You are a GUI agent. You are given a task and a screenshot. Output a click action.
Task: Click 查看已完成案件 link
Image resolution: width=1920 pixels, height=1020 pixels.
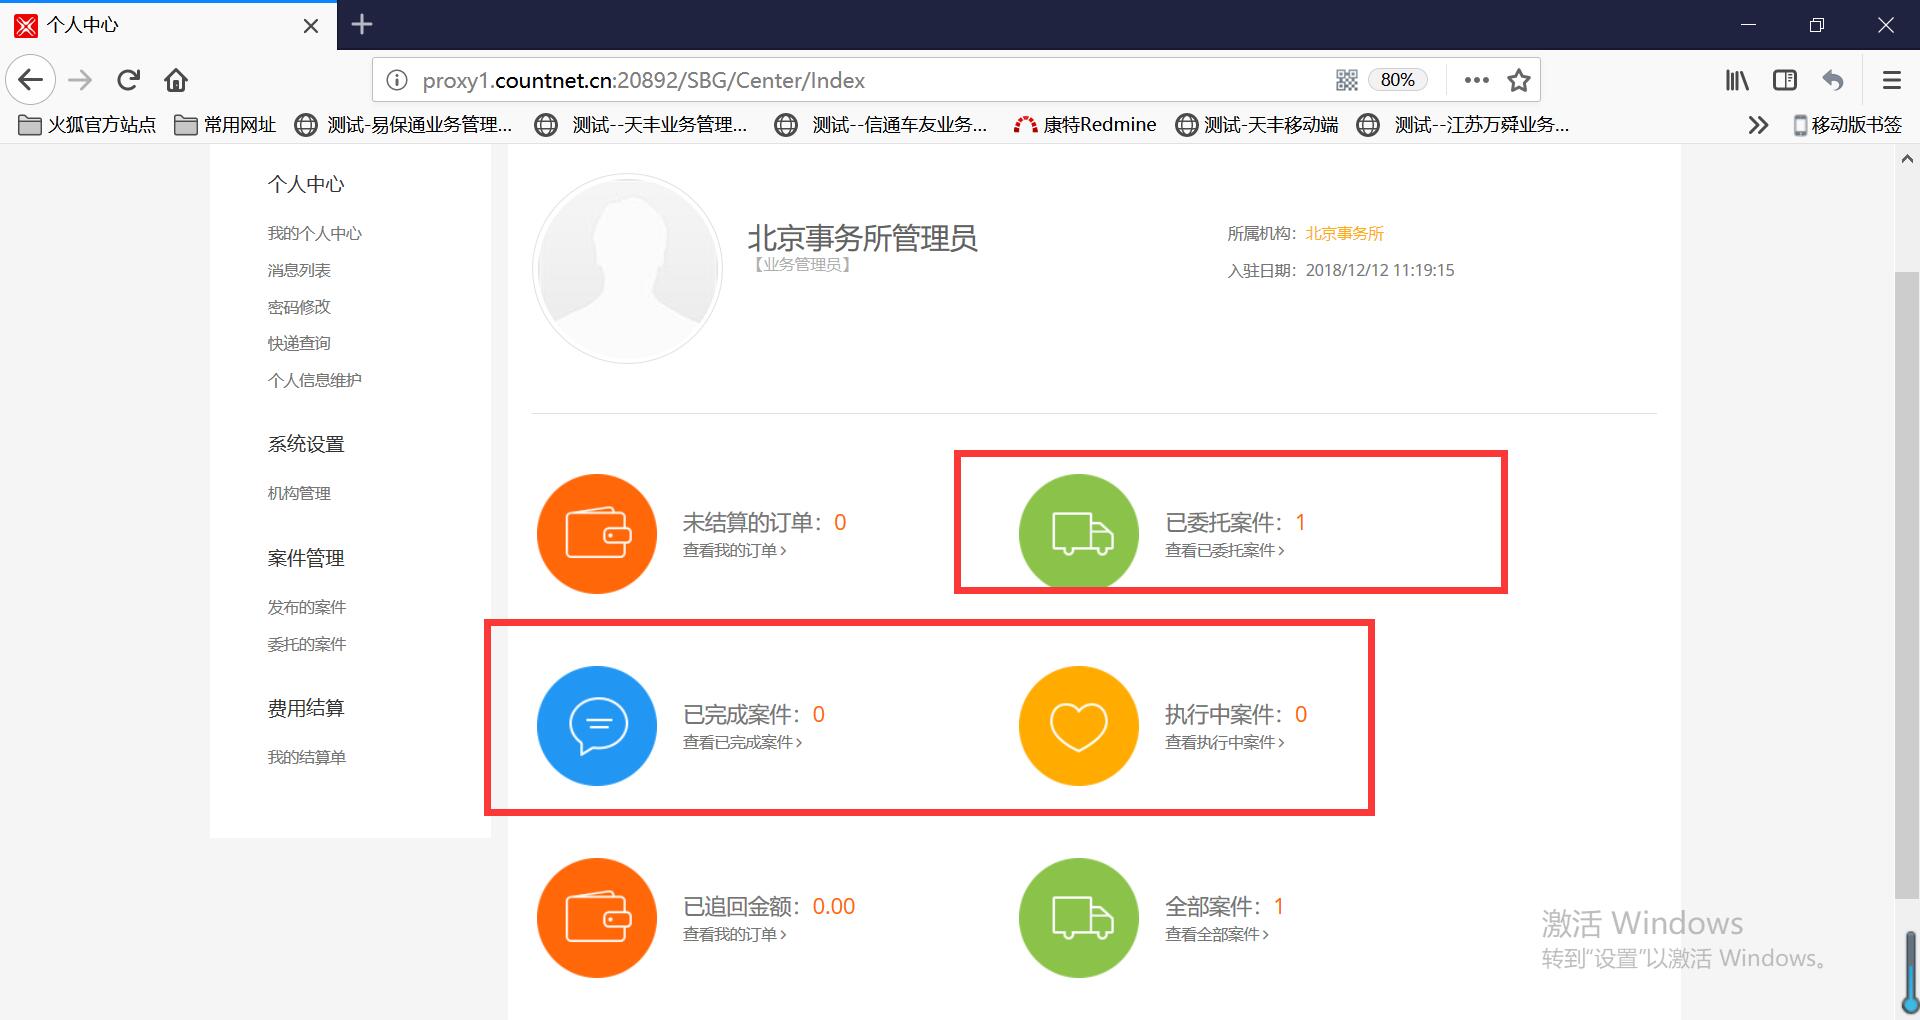tap(743, 742)
